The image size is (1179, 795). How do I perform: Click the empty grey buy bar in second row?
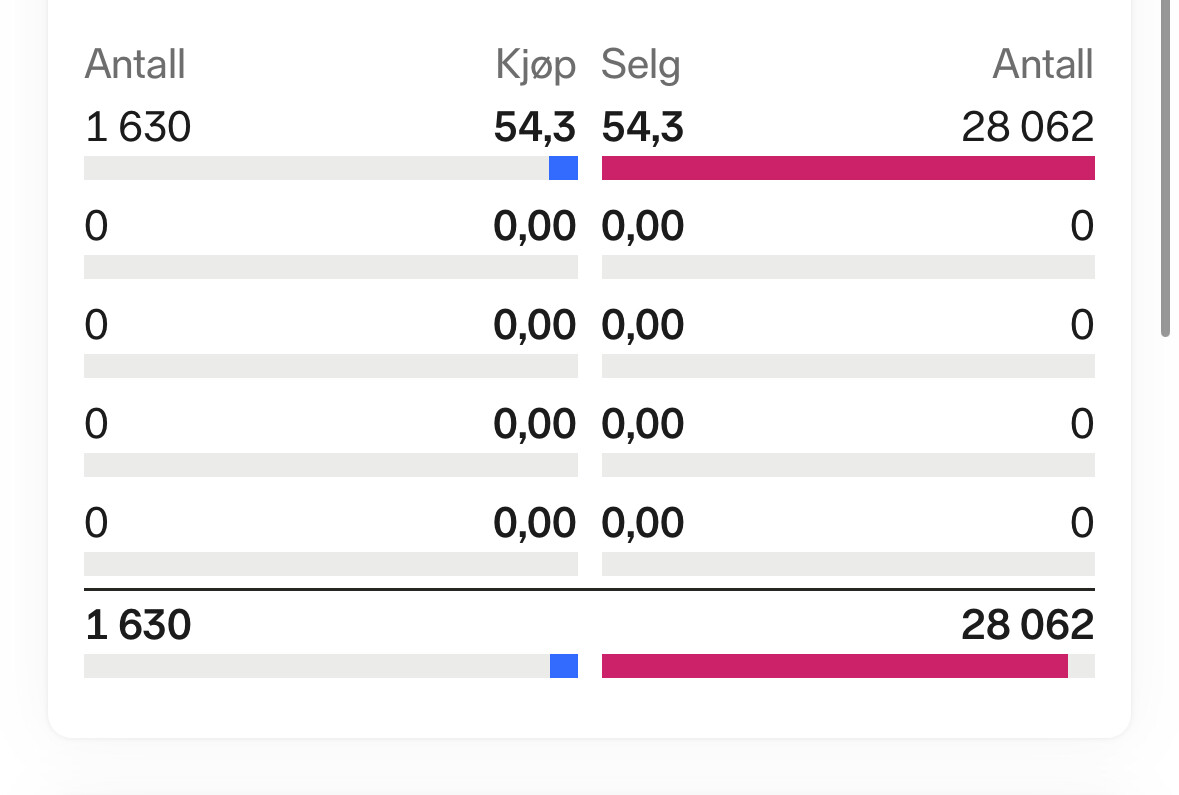pyautogui.click(x=331, y=267)
